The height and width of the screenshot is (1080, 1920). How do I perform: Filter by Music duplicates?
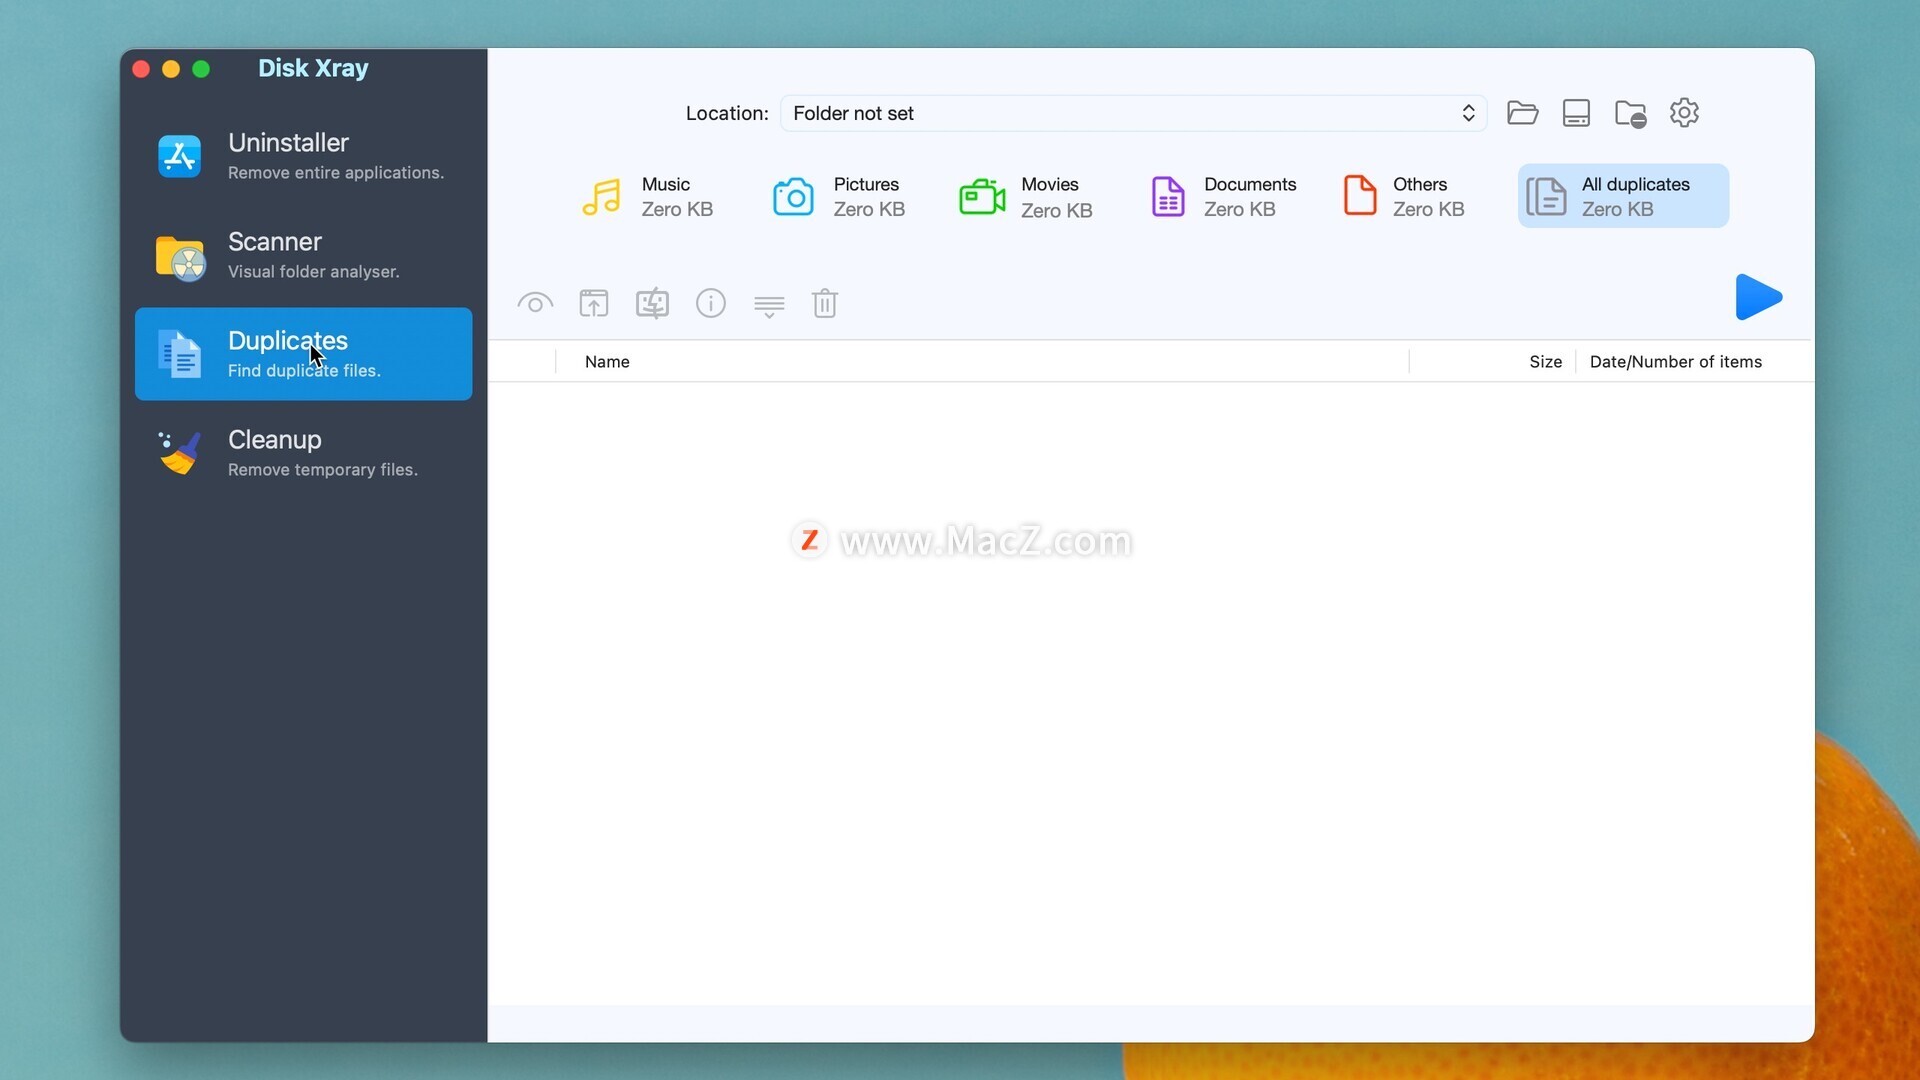pos(647,196)
